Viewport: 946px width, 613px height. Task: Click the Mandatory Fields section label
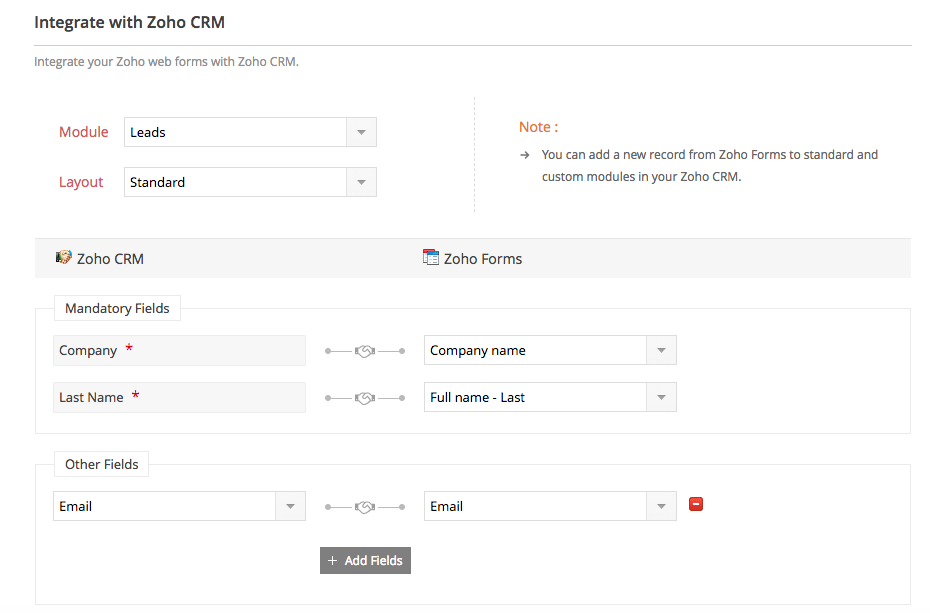pyautogui.click(x=117, y=308)
